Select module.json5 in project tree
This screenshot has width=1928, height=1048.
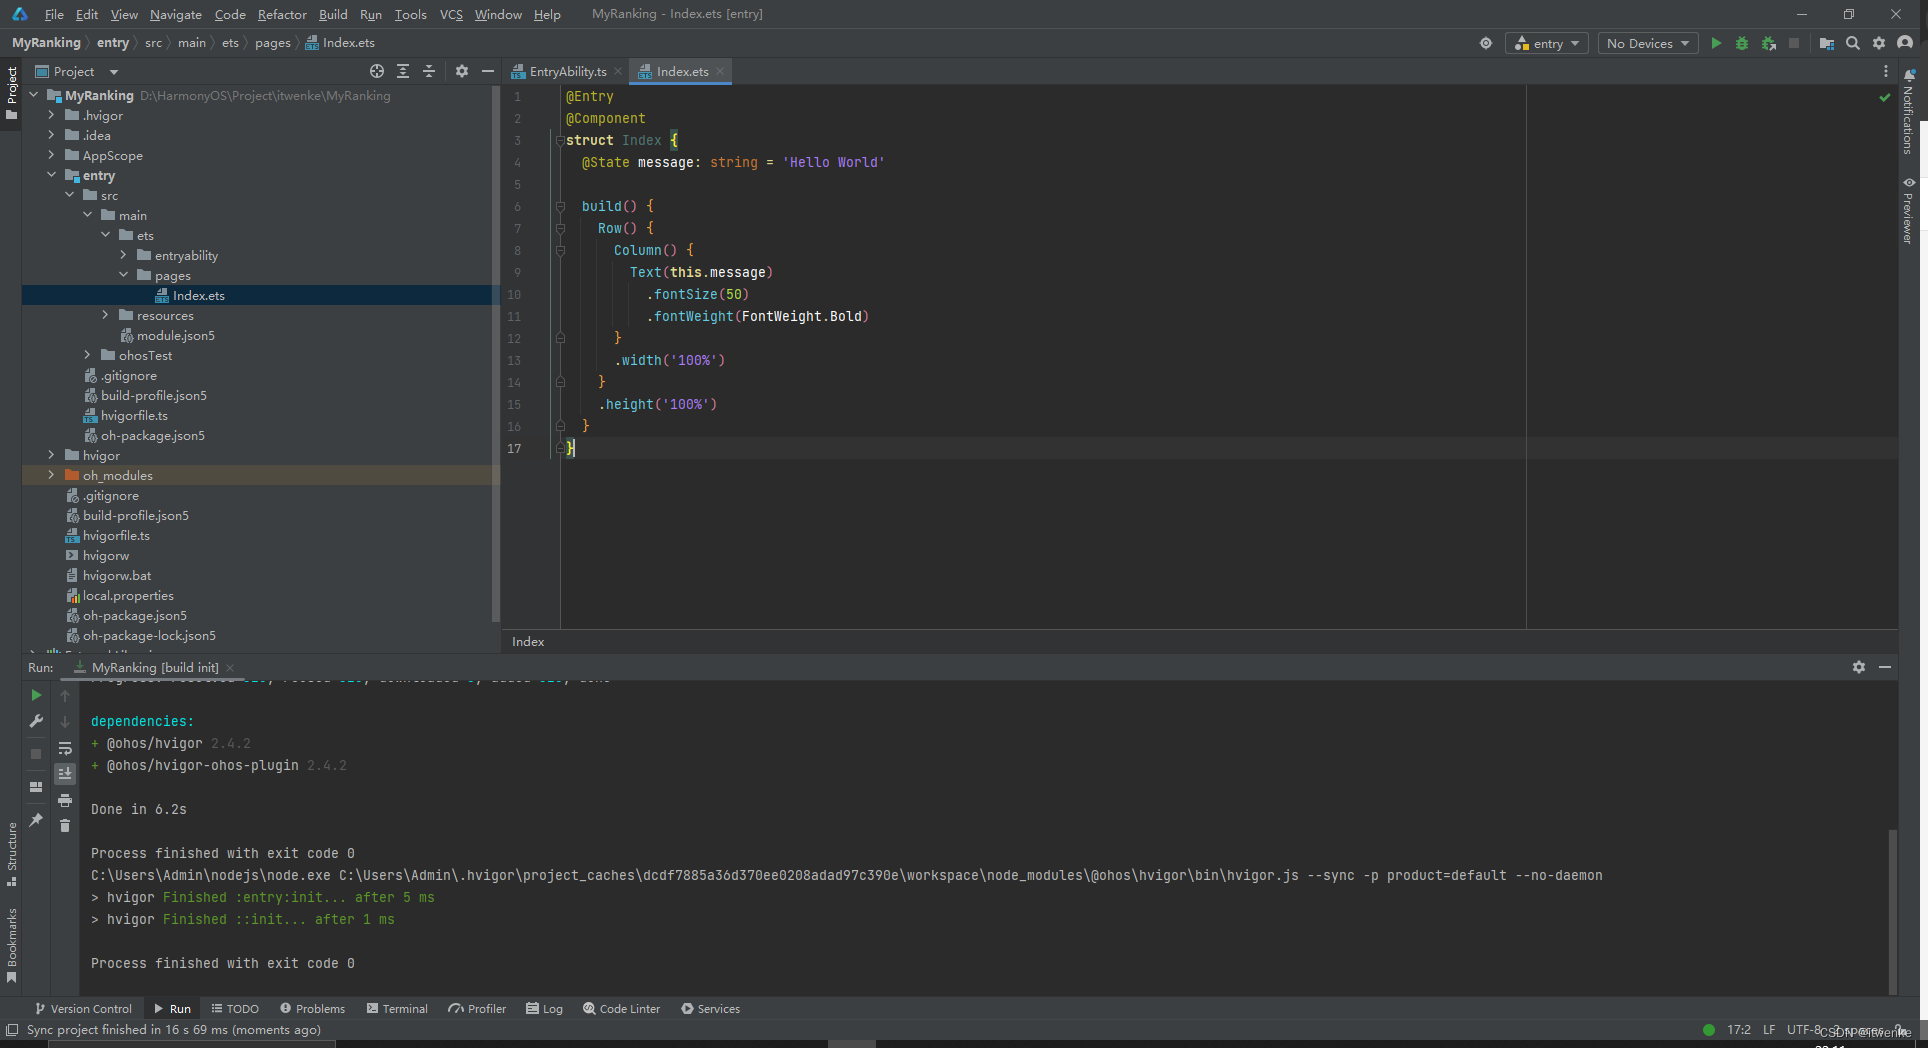(176, 335)
